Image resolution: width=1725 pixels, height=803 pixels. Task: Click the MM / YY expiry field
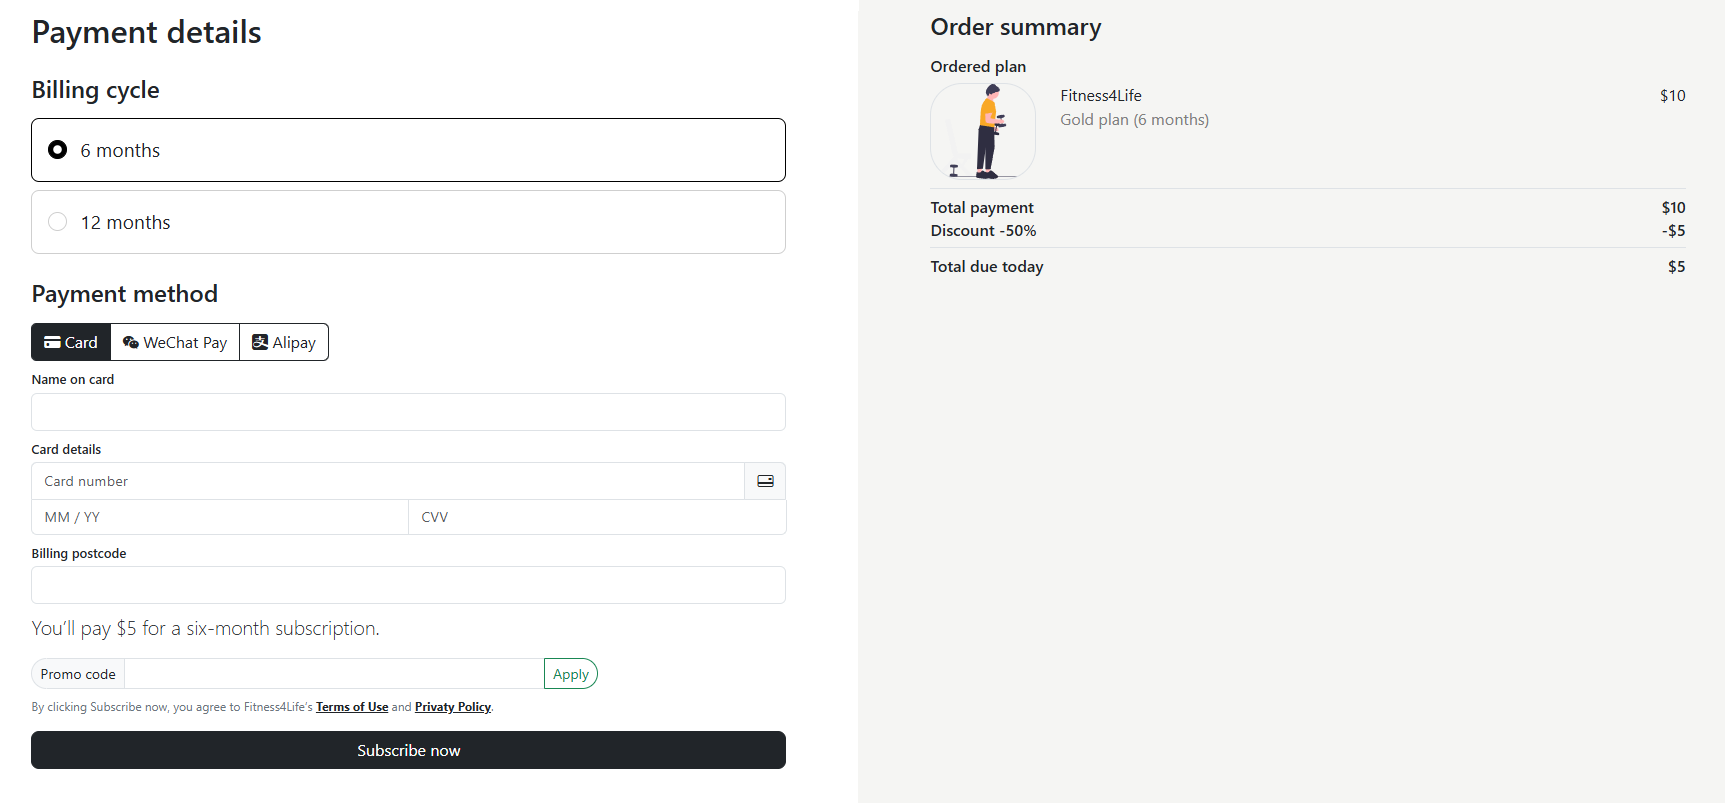coord(219,517)
